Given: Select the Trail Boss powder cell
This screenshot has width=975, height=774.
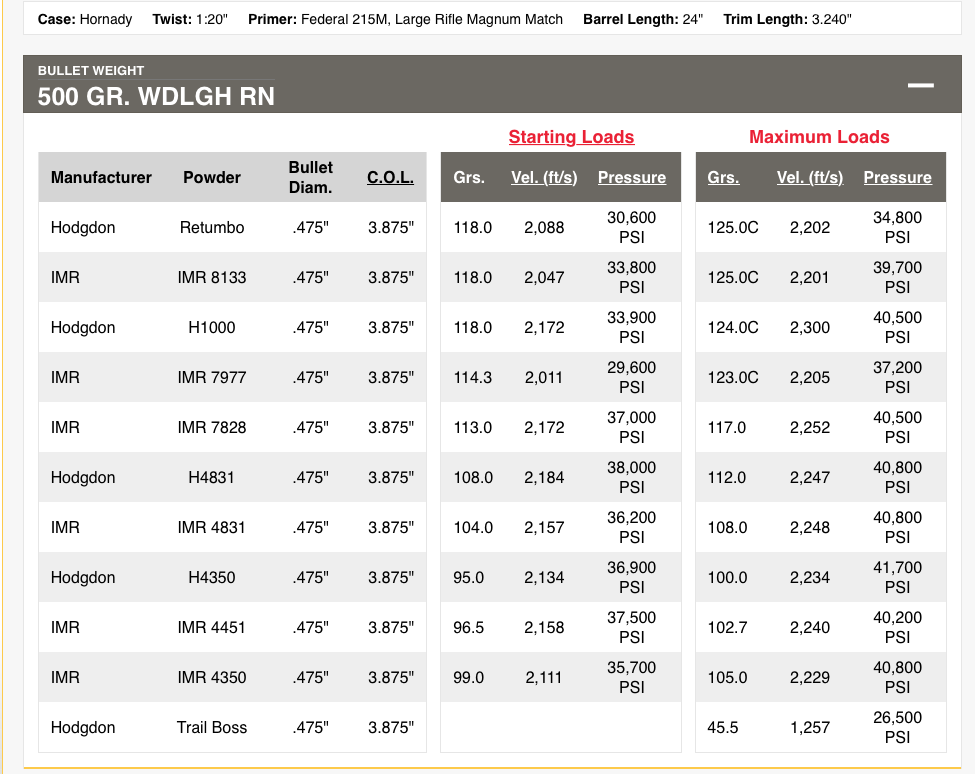Looking at the screenshot, I should click(x=212, y=727).
